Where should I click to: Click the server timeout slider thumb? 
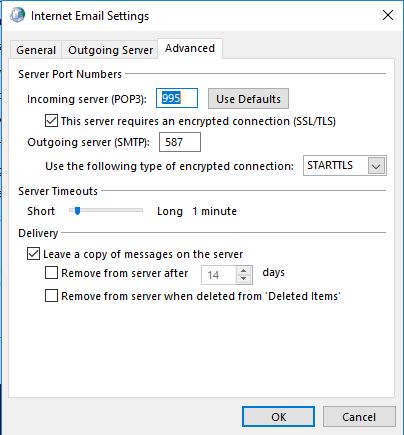point(77,211)
